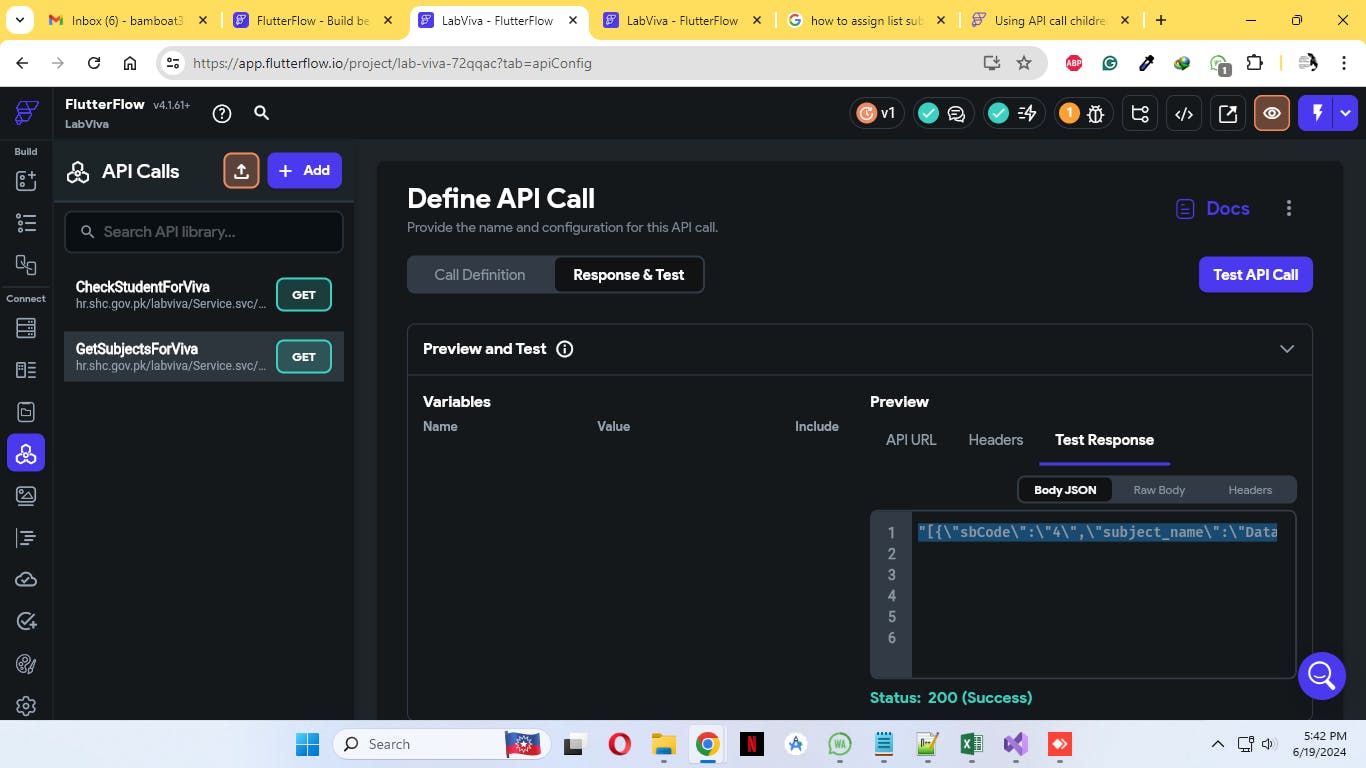
Task: Open the Firestore database sidebar icon
Action: pos(26,328)
